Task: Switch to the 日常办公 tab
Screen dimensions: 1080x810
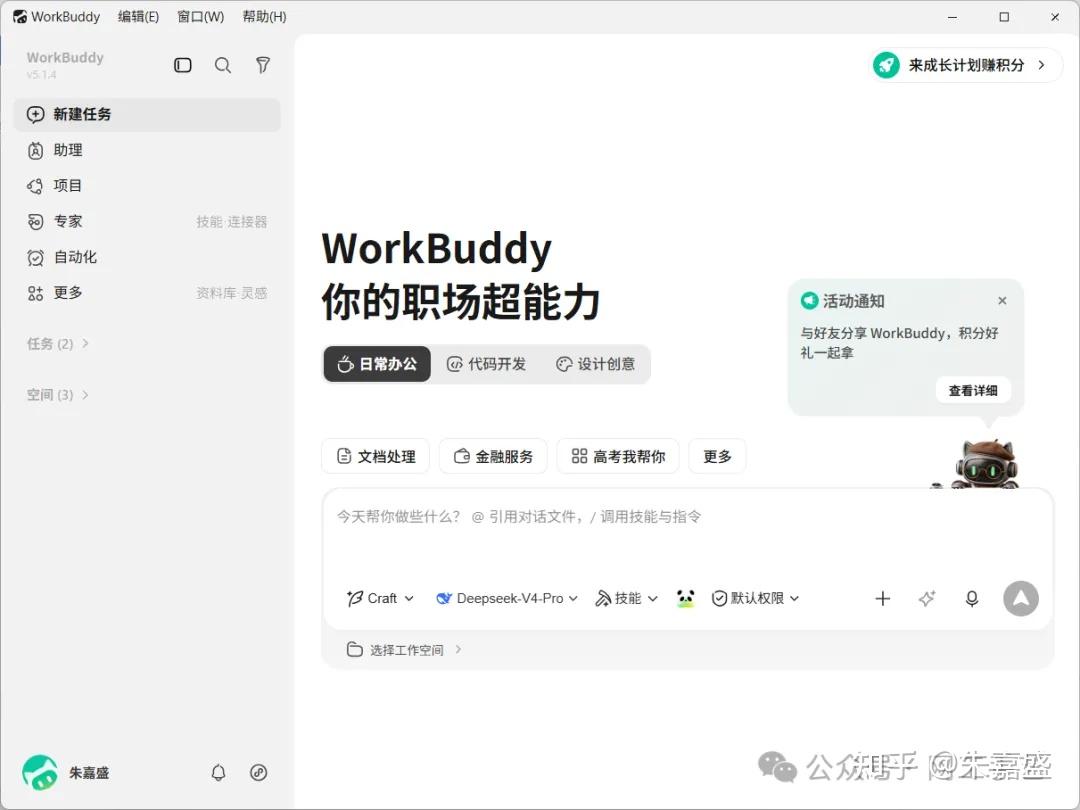Action: pos(377,364)
